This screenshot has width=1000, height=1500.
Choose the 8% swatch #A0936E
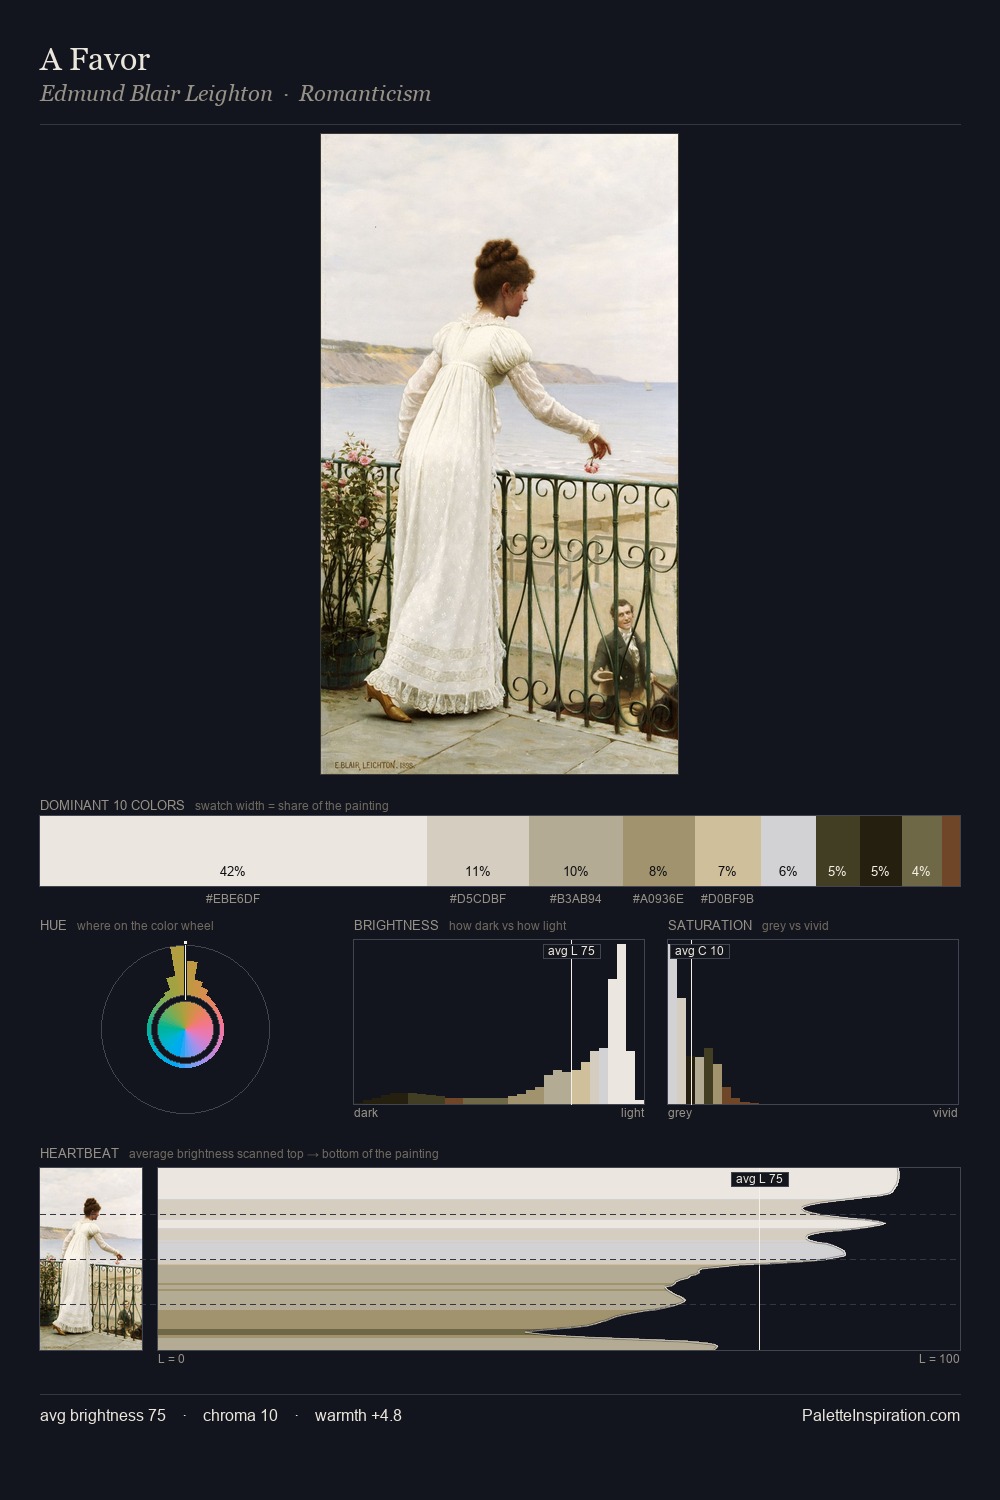click(658, 851)
